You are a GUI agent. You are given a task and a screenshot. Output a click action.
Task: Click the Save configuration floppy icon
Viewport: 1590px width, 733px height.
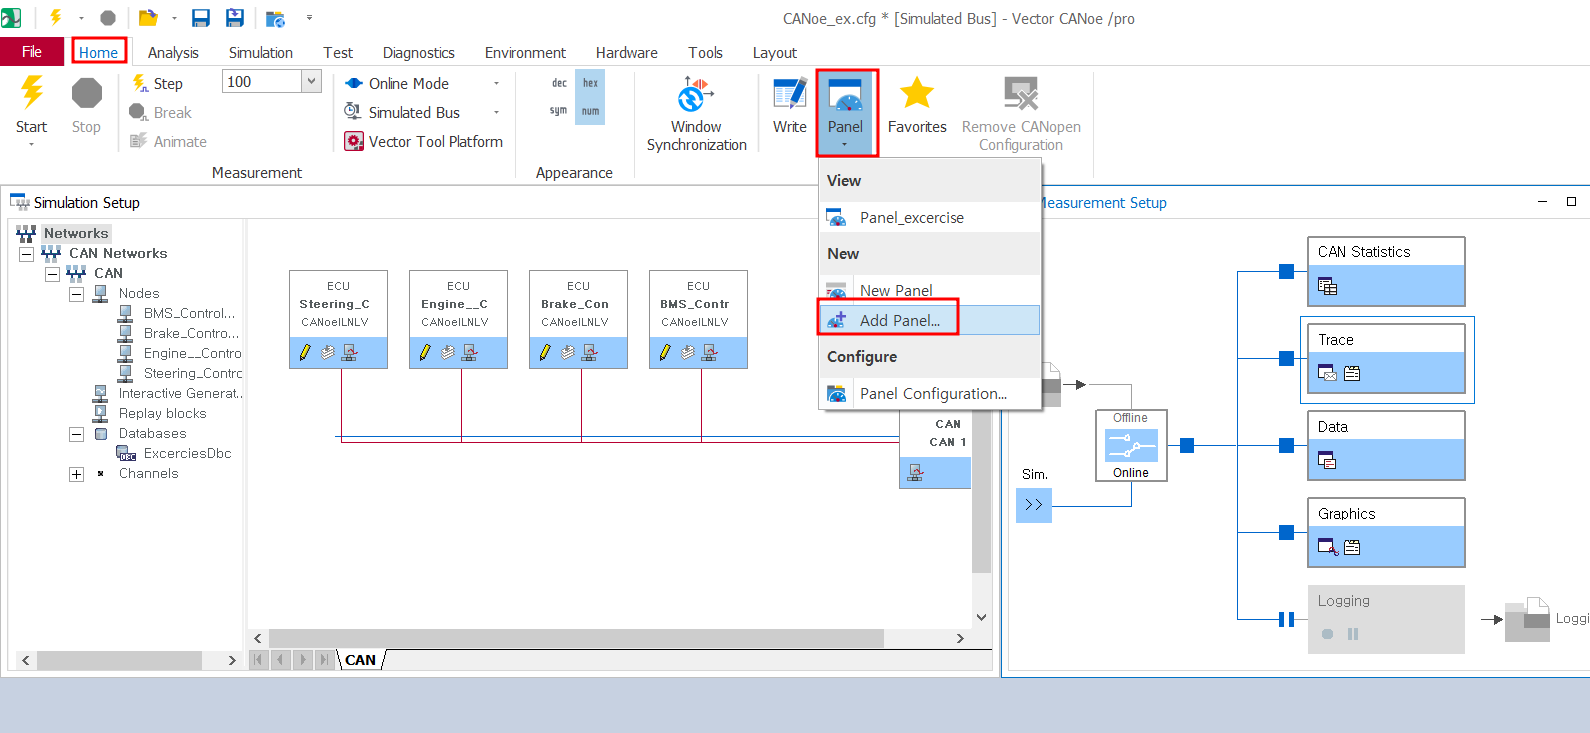coord(201,18)
